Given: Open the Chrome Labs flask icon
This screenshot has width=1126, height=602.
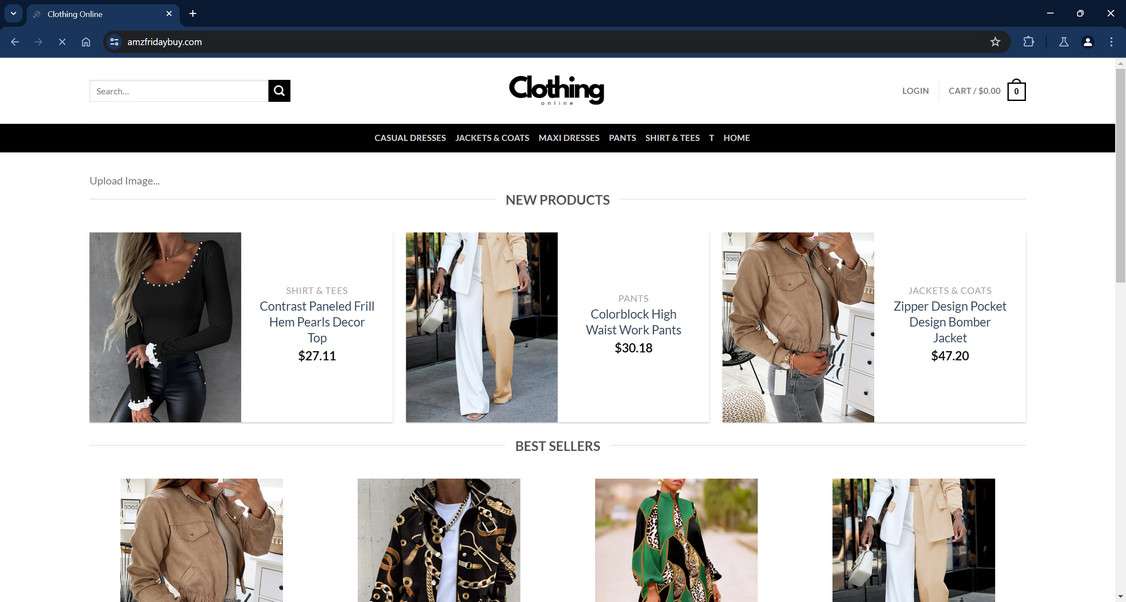Looking at the screenshot, I should tap(1064, 42).
